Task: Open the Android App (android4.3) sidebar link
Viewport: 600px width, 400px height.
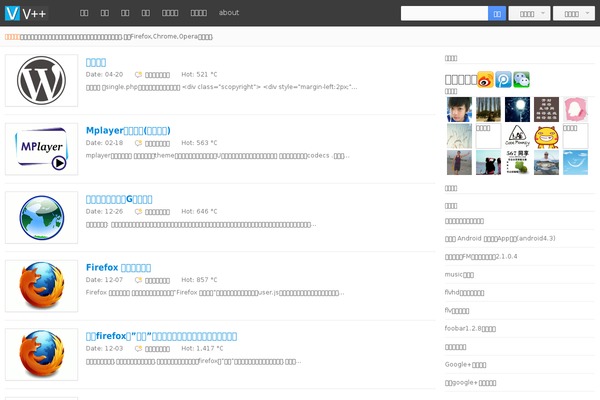Action: 500,238
